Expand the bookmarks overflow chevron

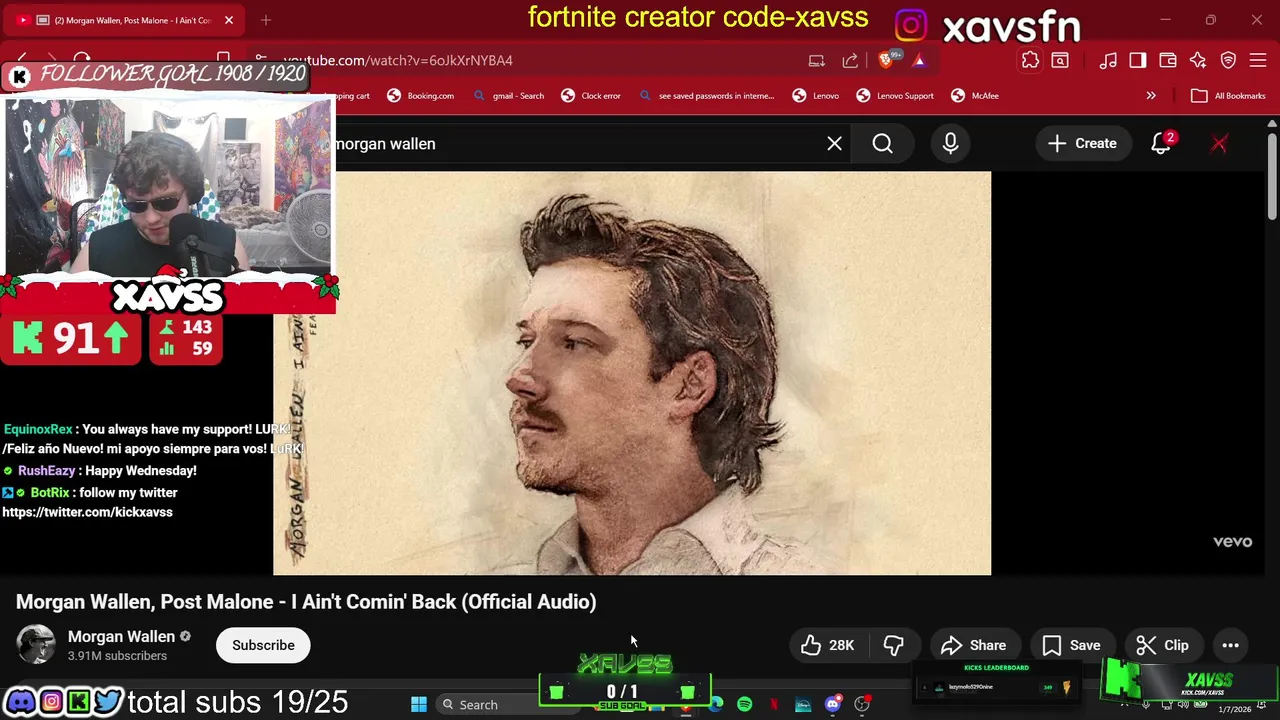1151,96
